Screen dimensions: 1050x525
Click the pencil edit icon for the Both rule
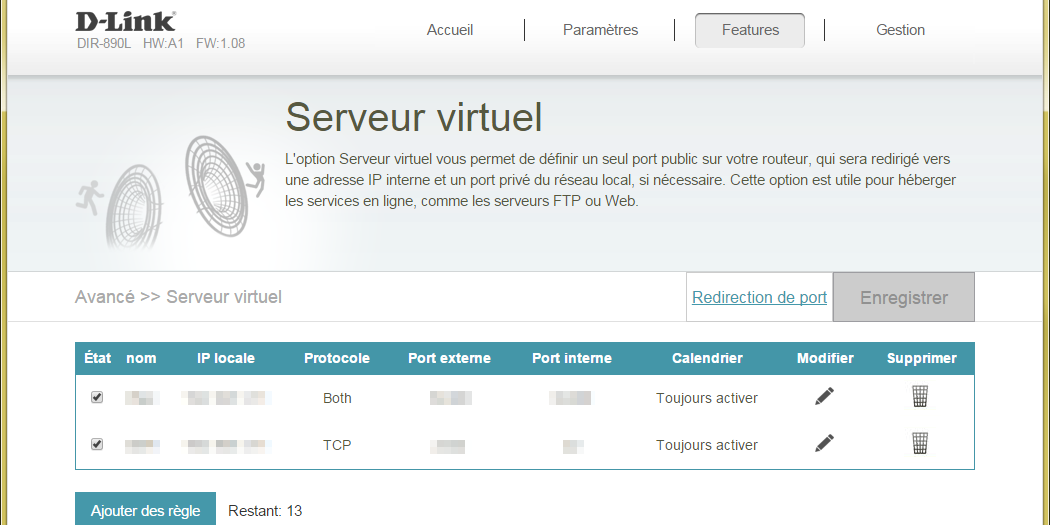(824, 397)
